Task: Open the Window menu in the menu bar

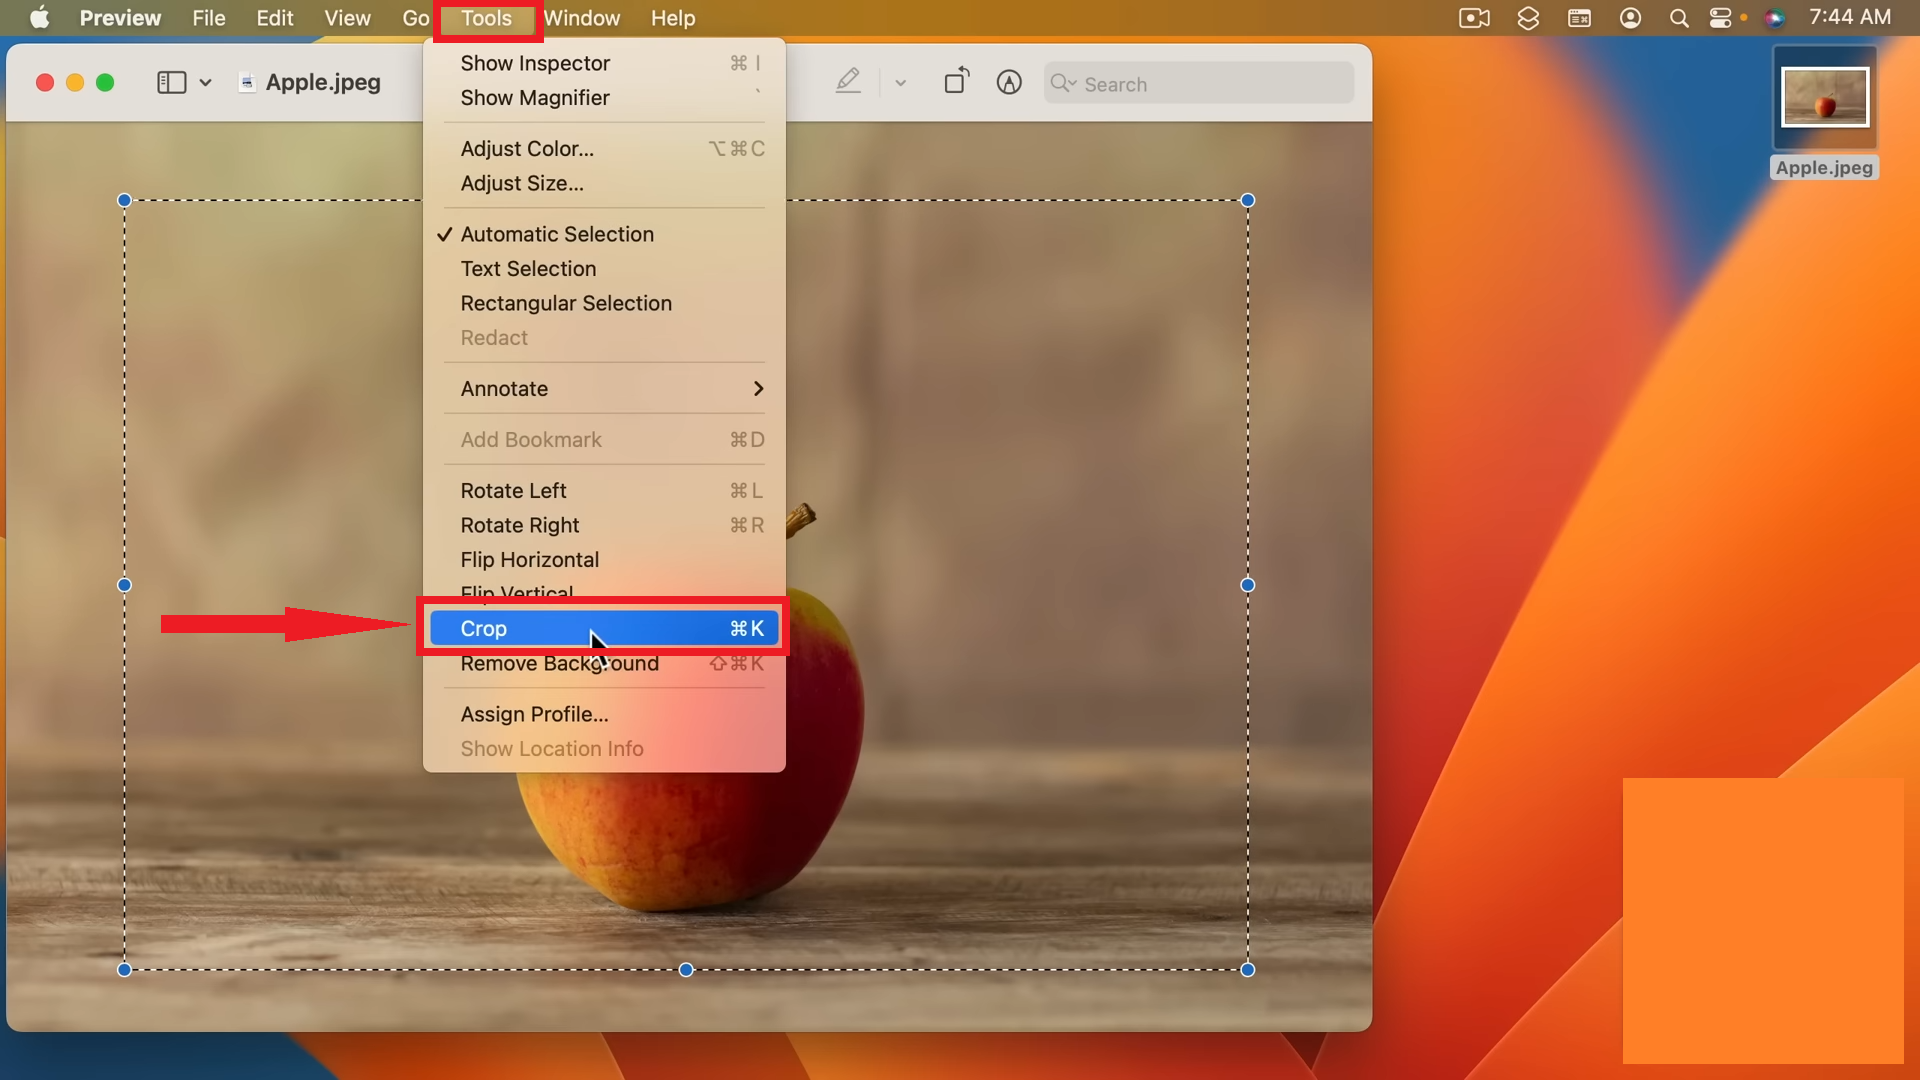Action: click(x=581, y=18)
